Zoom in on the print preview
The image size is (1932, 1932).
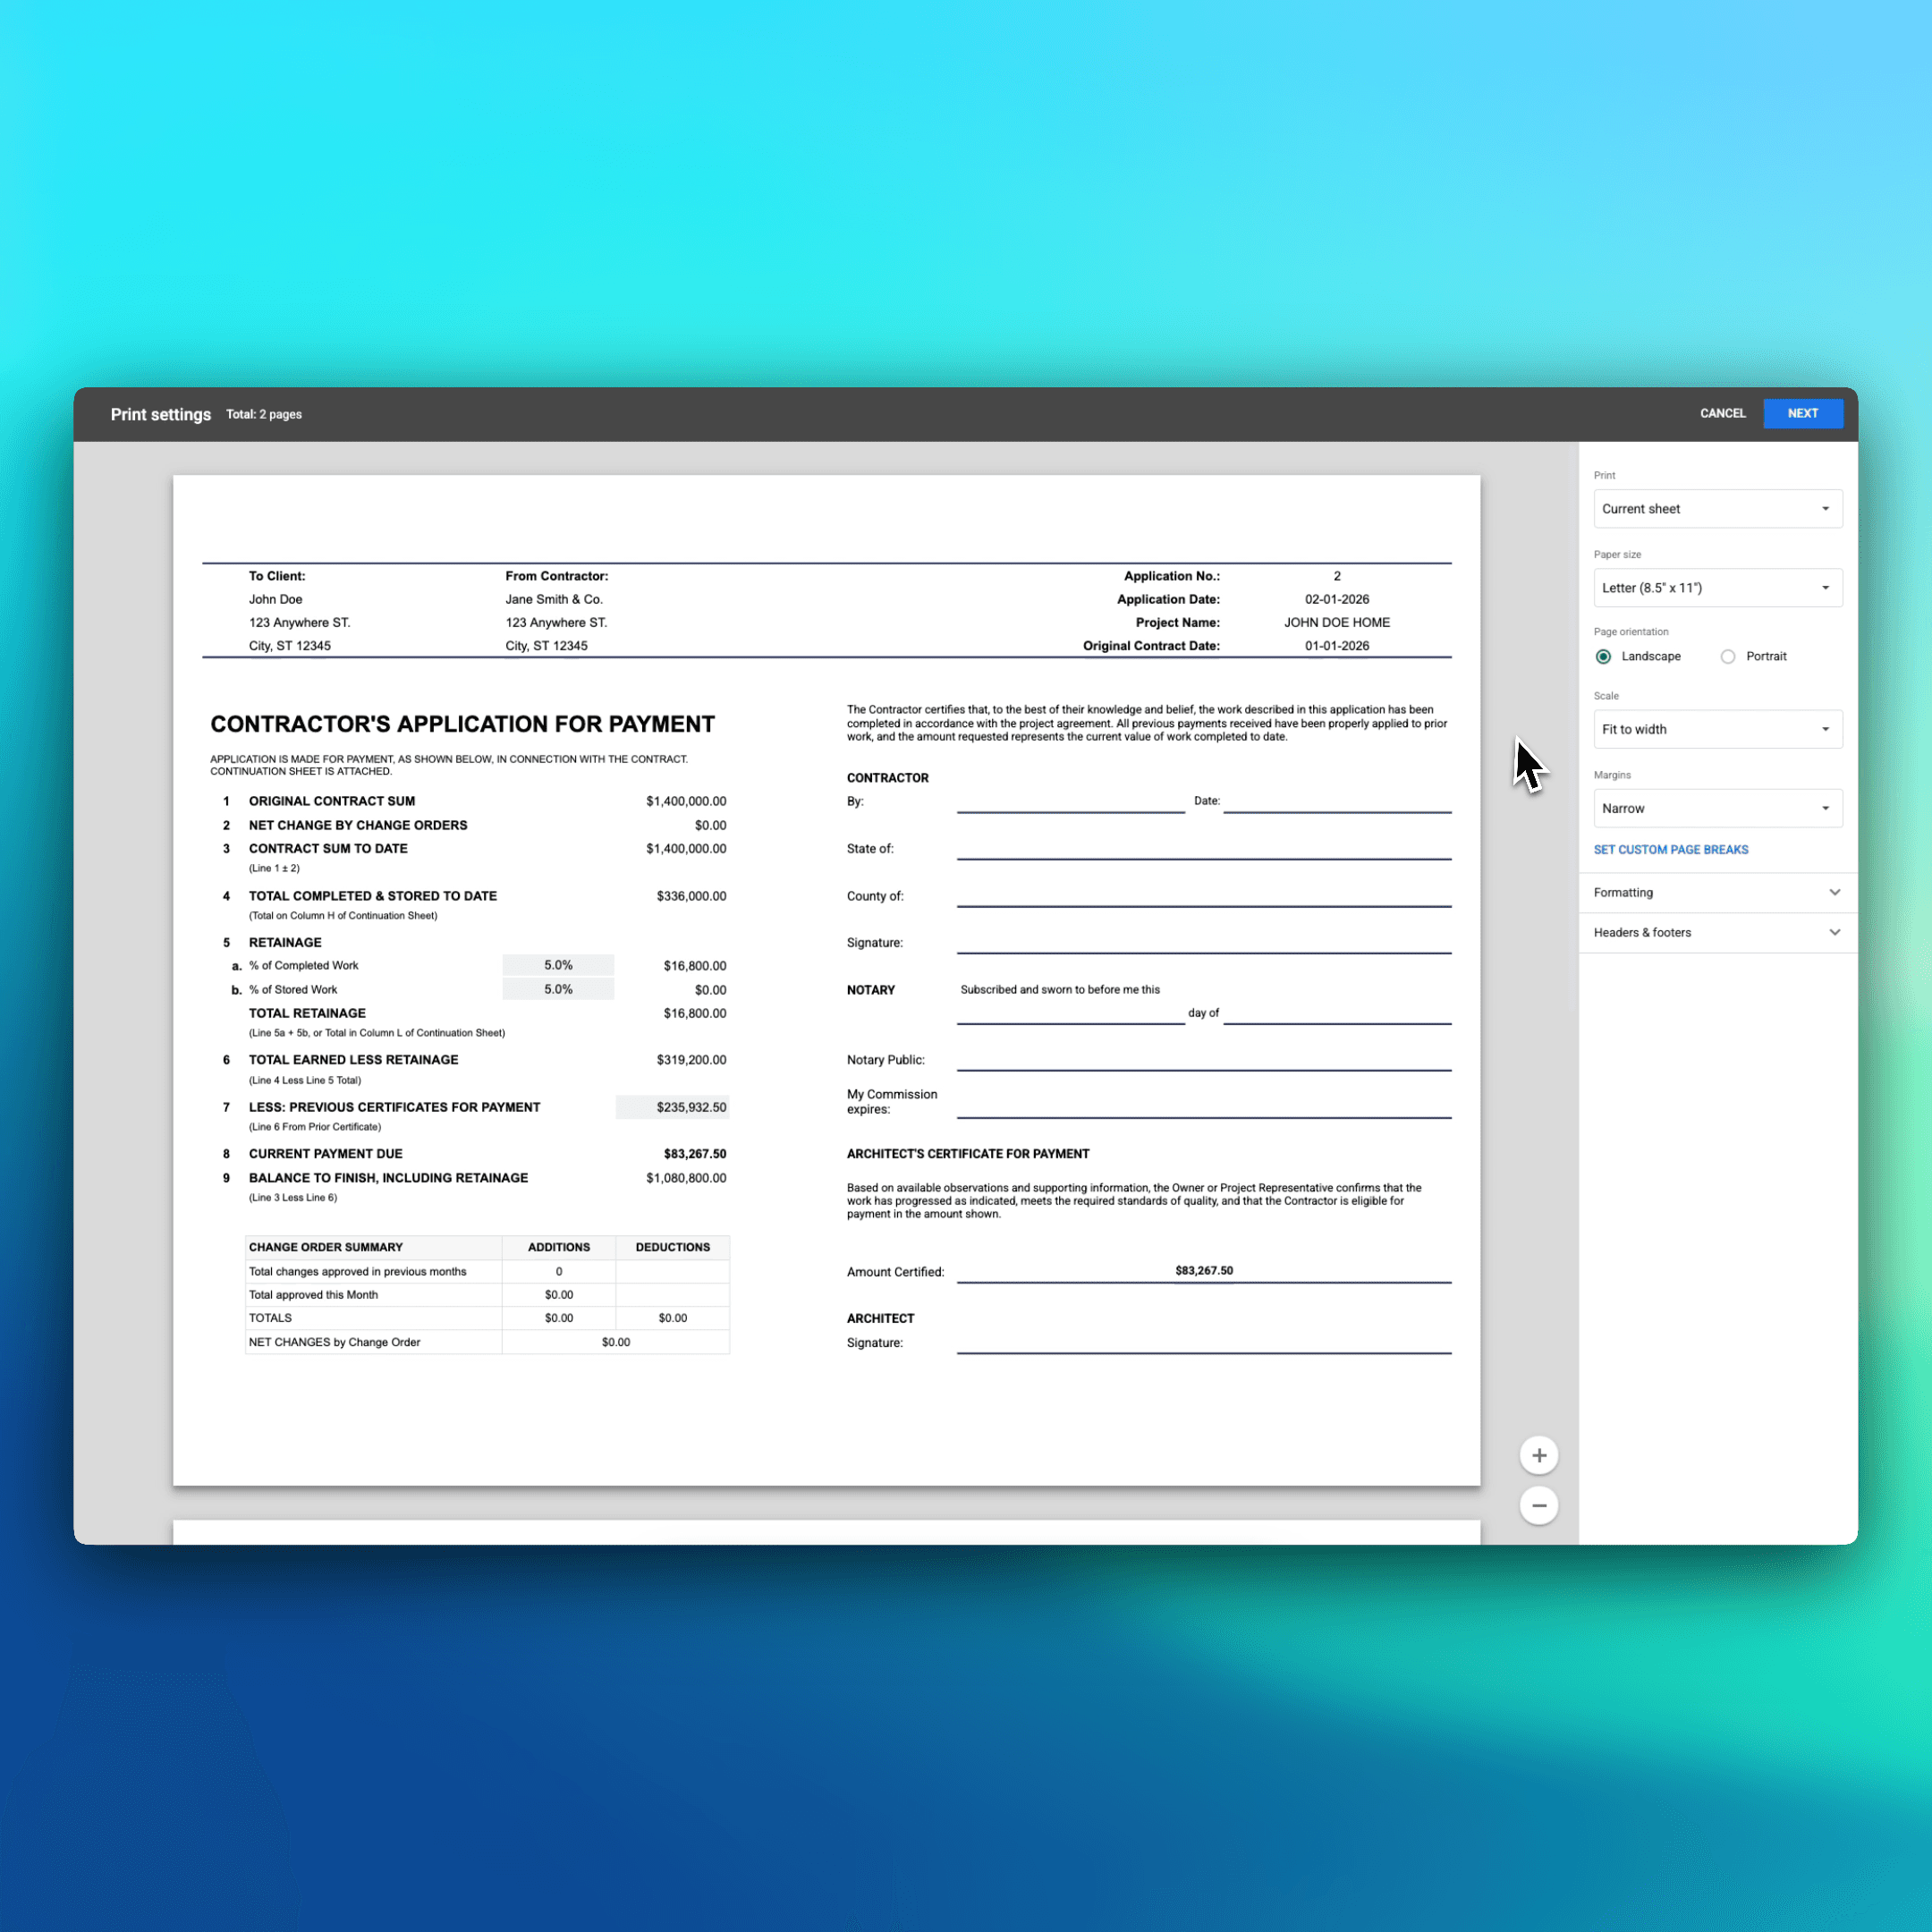pyautogui.click(x=1539, y=1455)
